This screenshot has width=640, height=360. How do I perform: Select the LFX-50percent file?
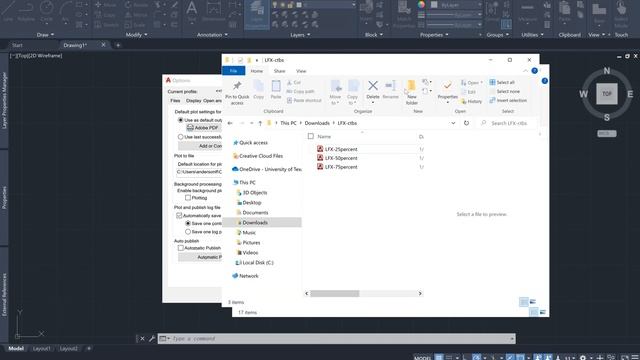(341, 158)
